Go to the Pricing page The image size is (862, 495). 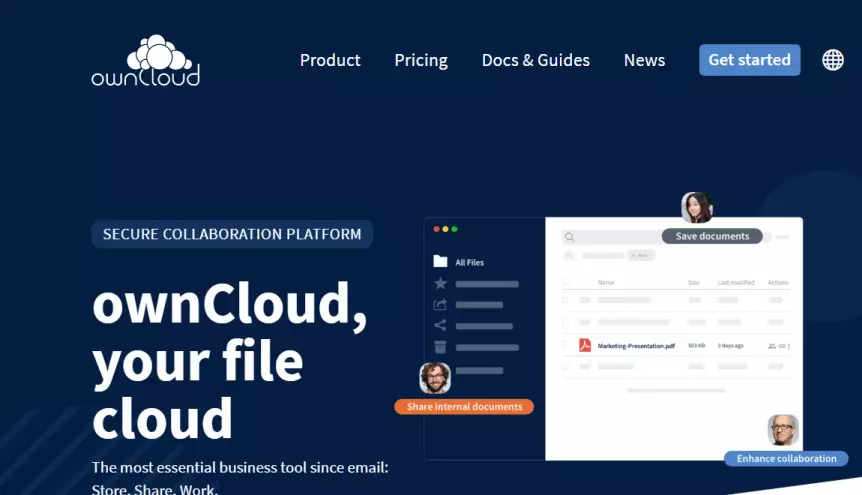[421, 60]
